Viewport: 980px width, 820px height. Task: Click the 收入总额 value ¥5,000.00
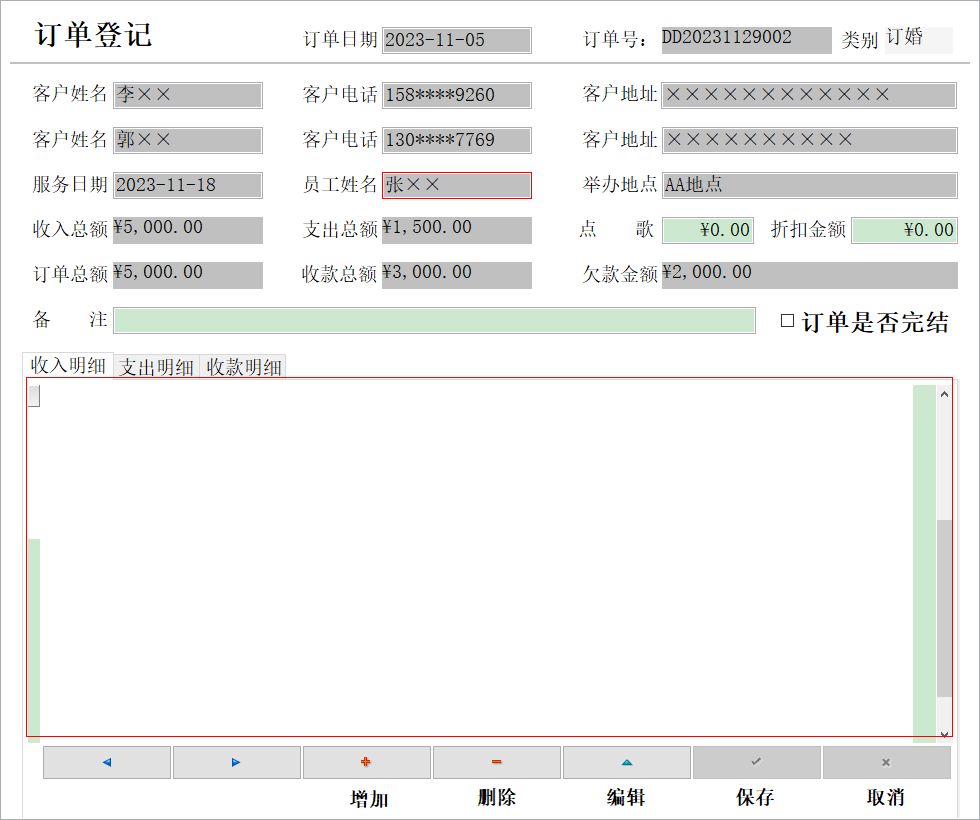coord(188,230)
